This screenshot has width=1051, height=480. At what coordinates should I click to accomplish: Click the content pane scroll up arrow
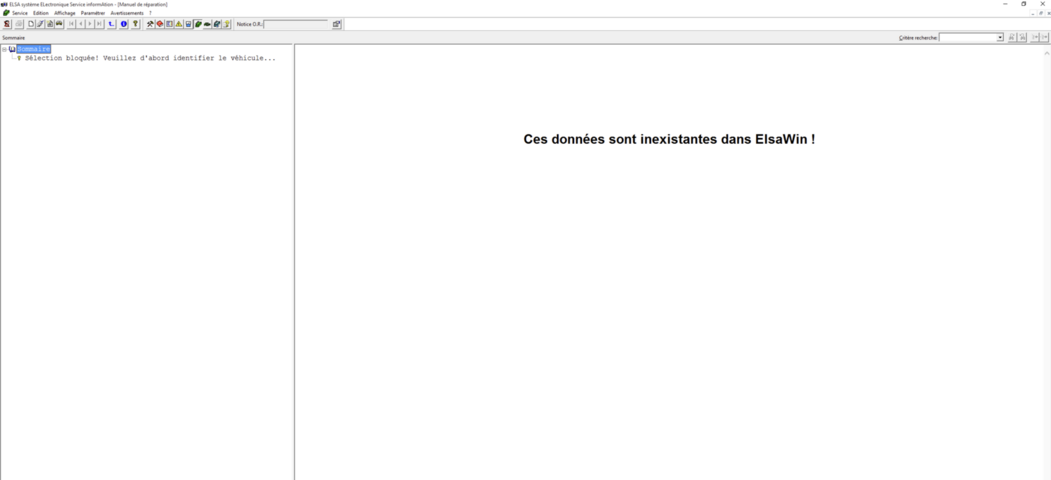[x=1046, y=52]
